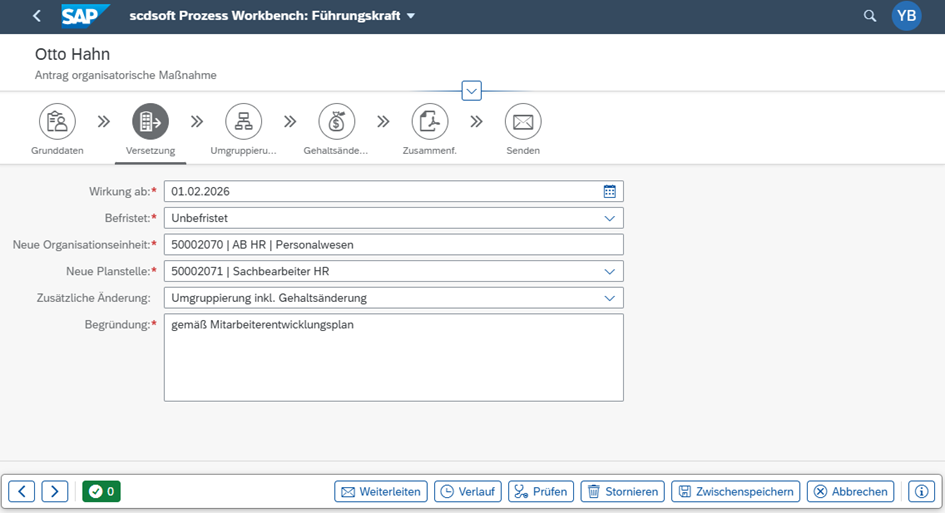Click the information icon in footer

[921, 491]
